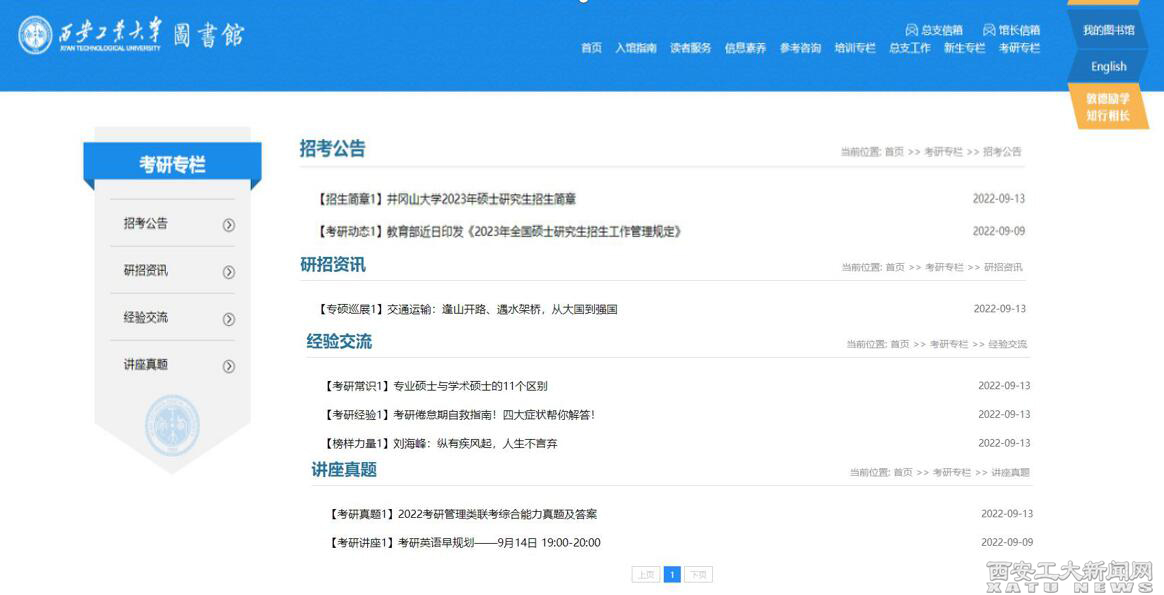Image resolution: width=1164 pixels, height=595 pixels.
Task: Click the round emblem below the sidebar
Action: [x=172, y=425]
